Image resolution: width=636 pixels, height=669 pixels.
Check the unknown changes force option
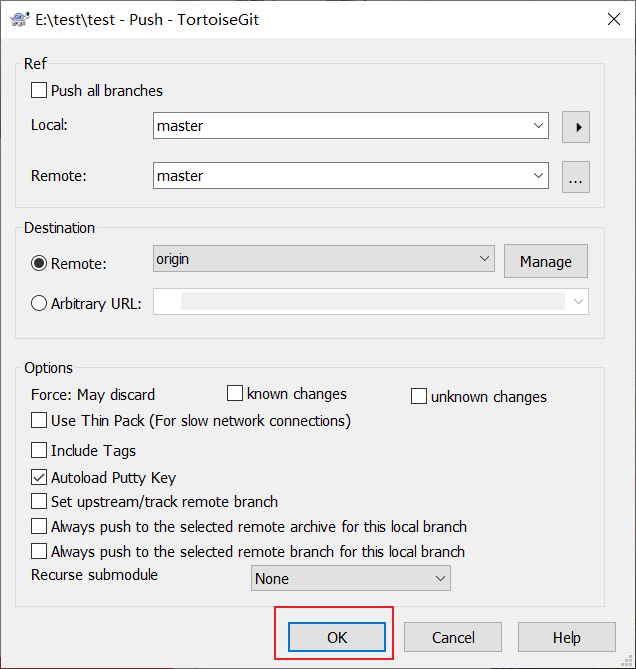click(418, 396)
